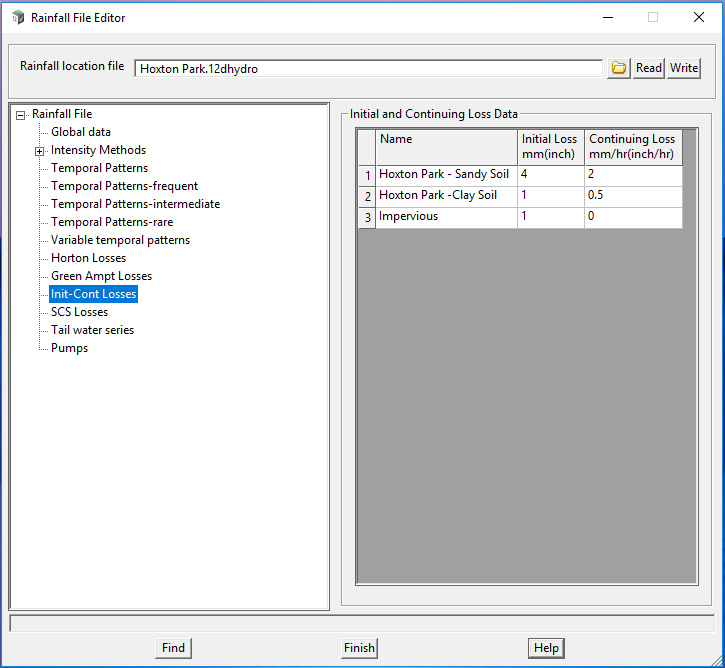Viewport: 725px width, 668px height.
Task: Open Green Ampt Losses section
Action: tap(101, 276)
